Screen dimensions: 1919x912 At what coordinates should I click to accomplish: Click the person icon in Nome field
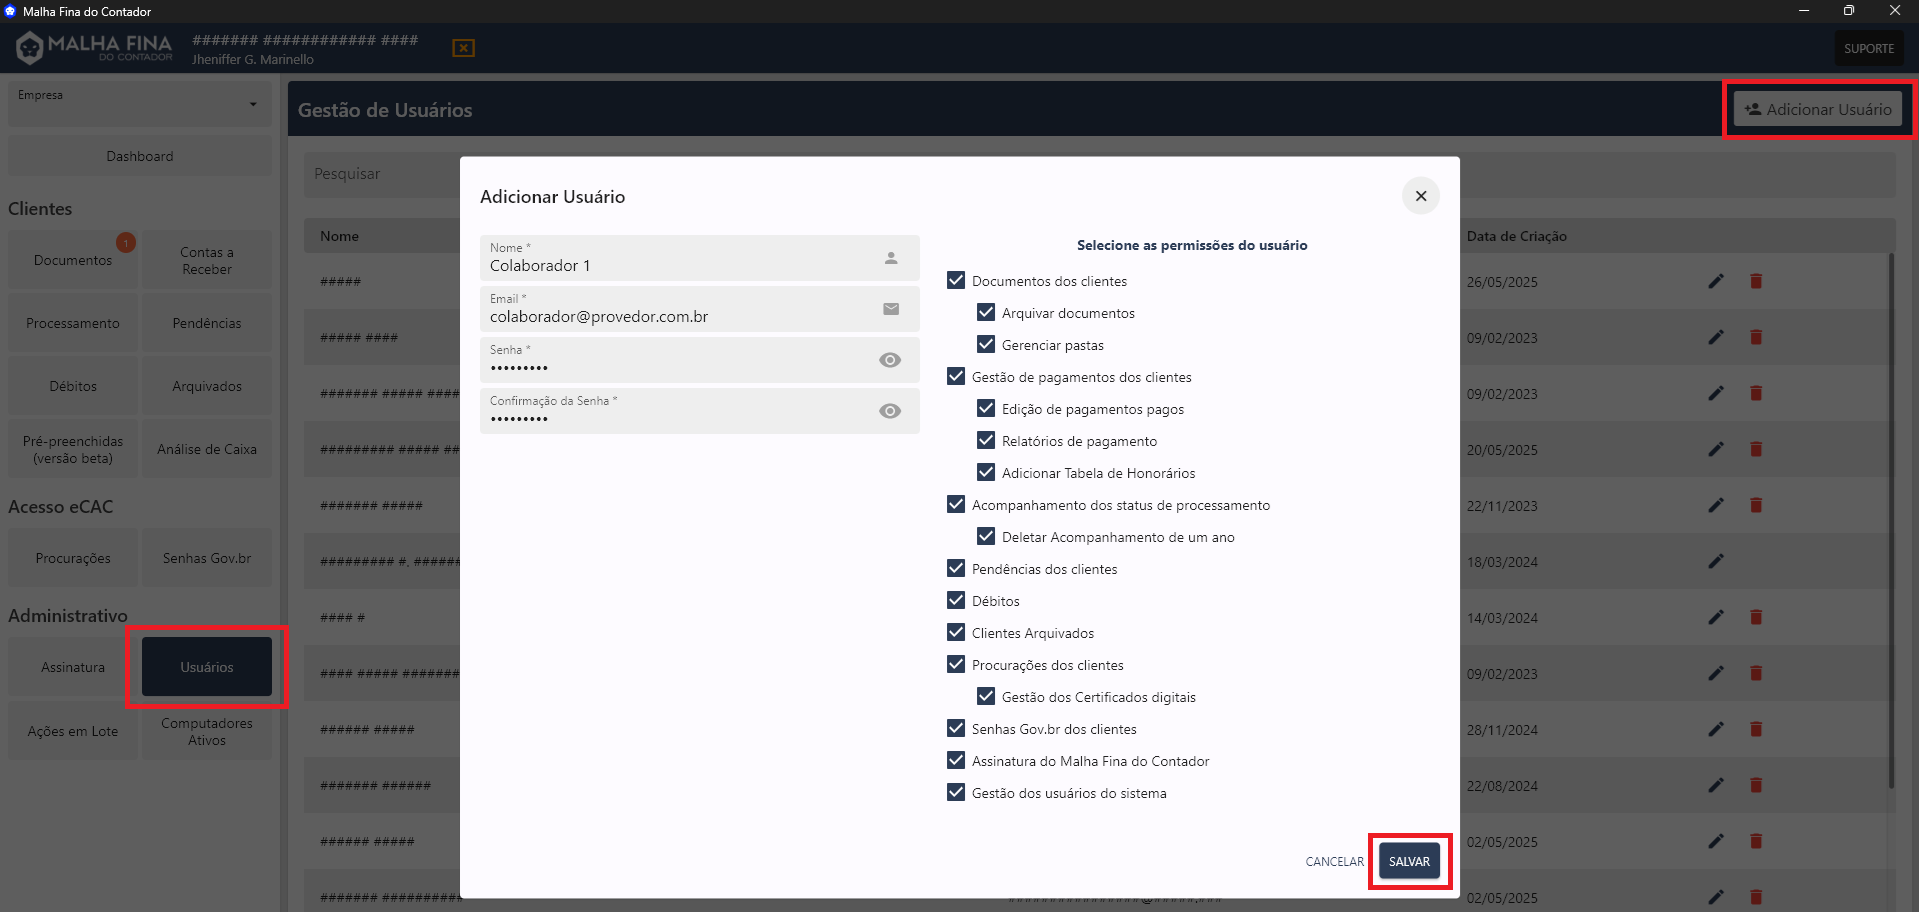pyautogui.click(x=890, y=258)
